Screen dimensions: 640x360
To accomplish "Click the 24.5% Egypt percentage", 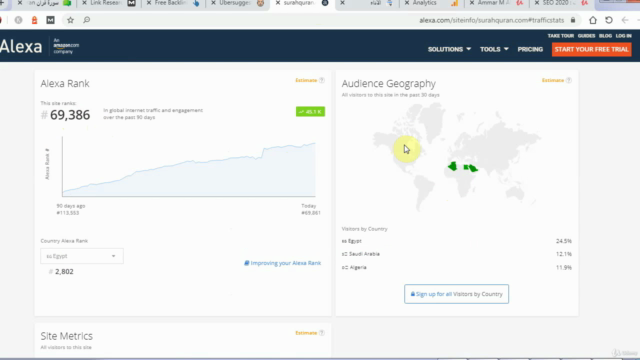I will click(564, 241).
